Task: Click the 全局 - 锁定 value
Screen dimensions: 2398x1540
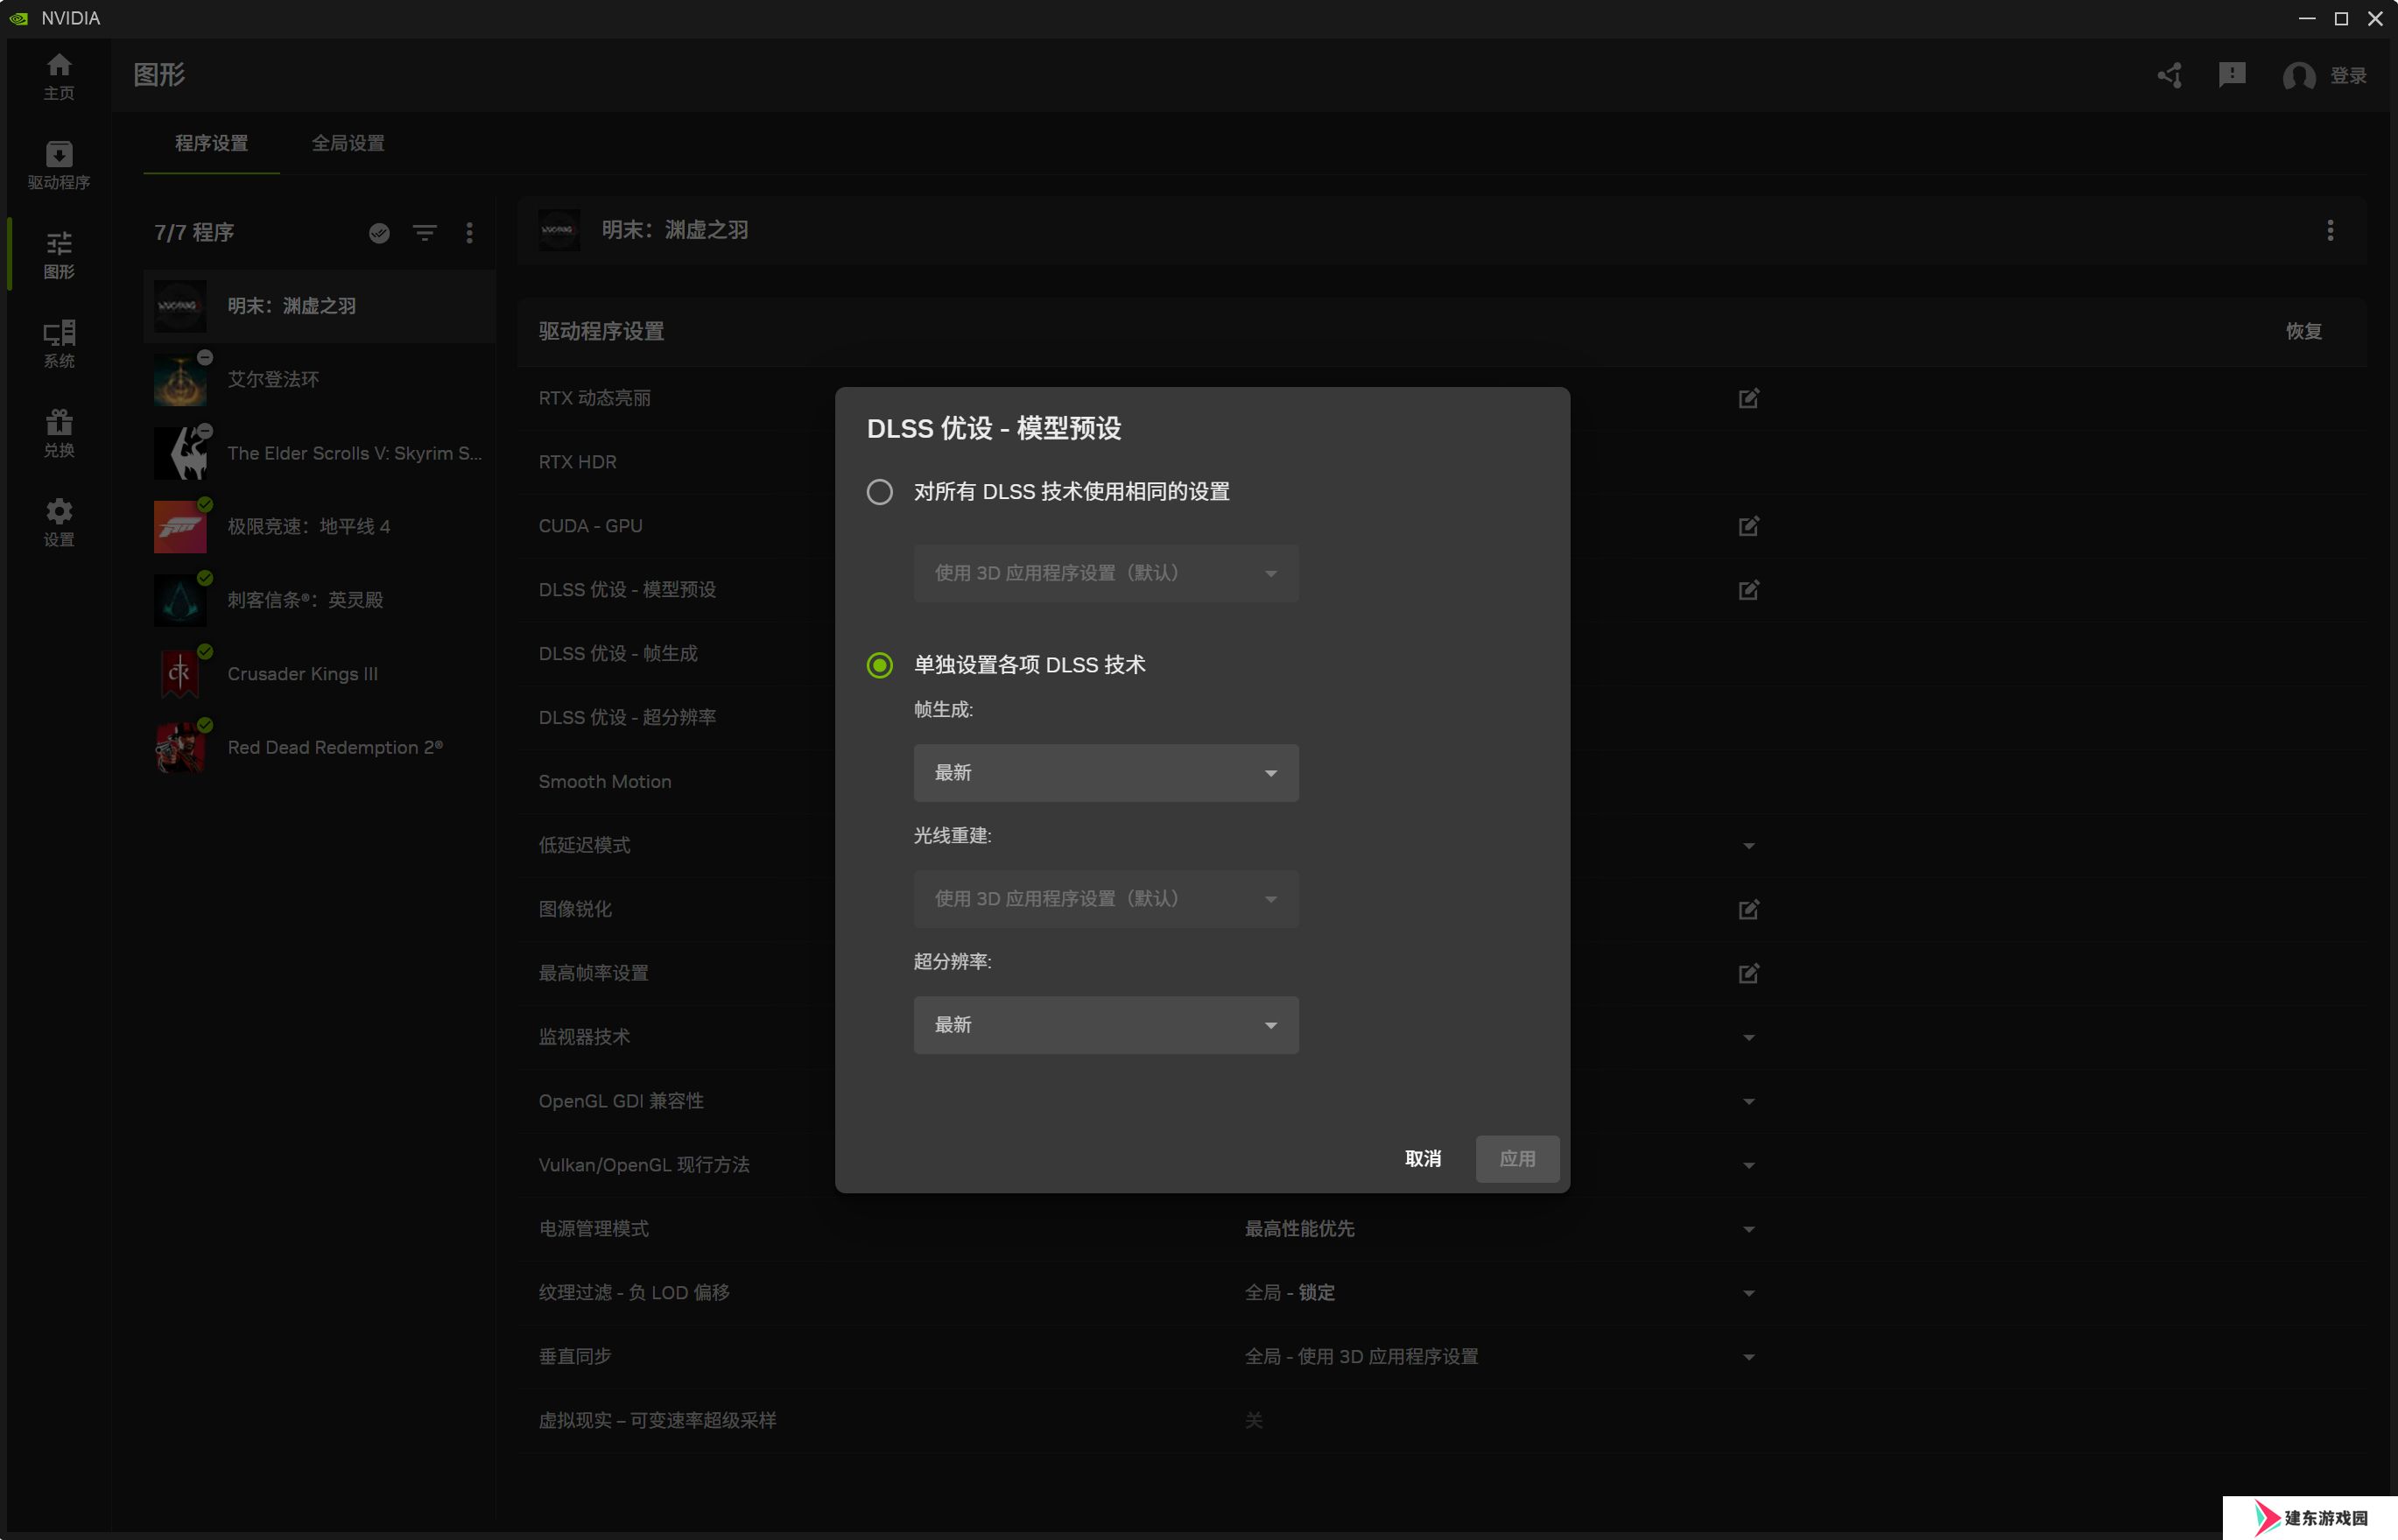Action: pos(1289,1293)
